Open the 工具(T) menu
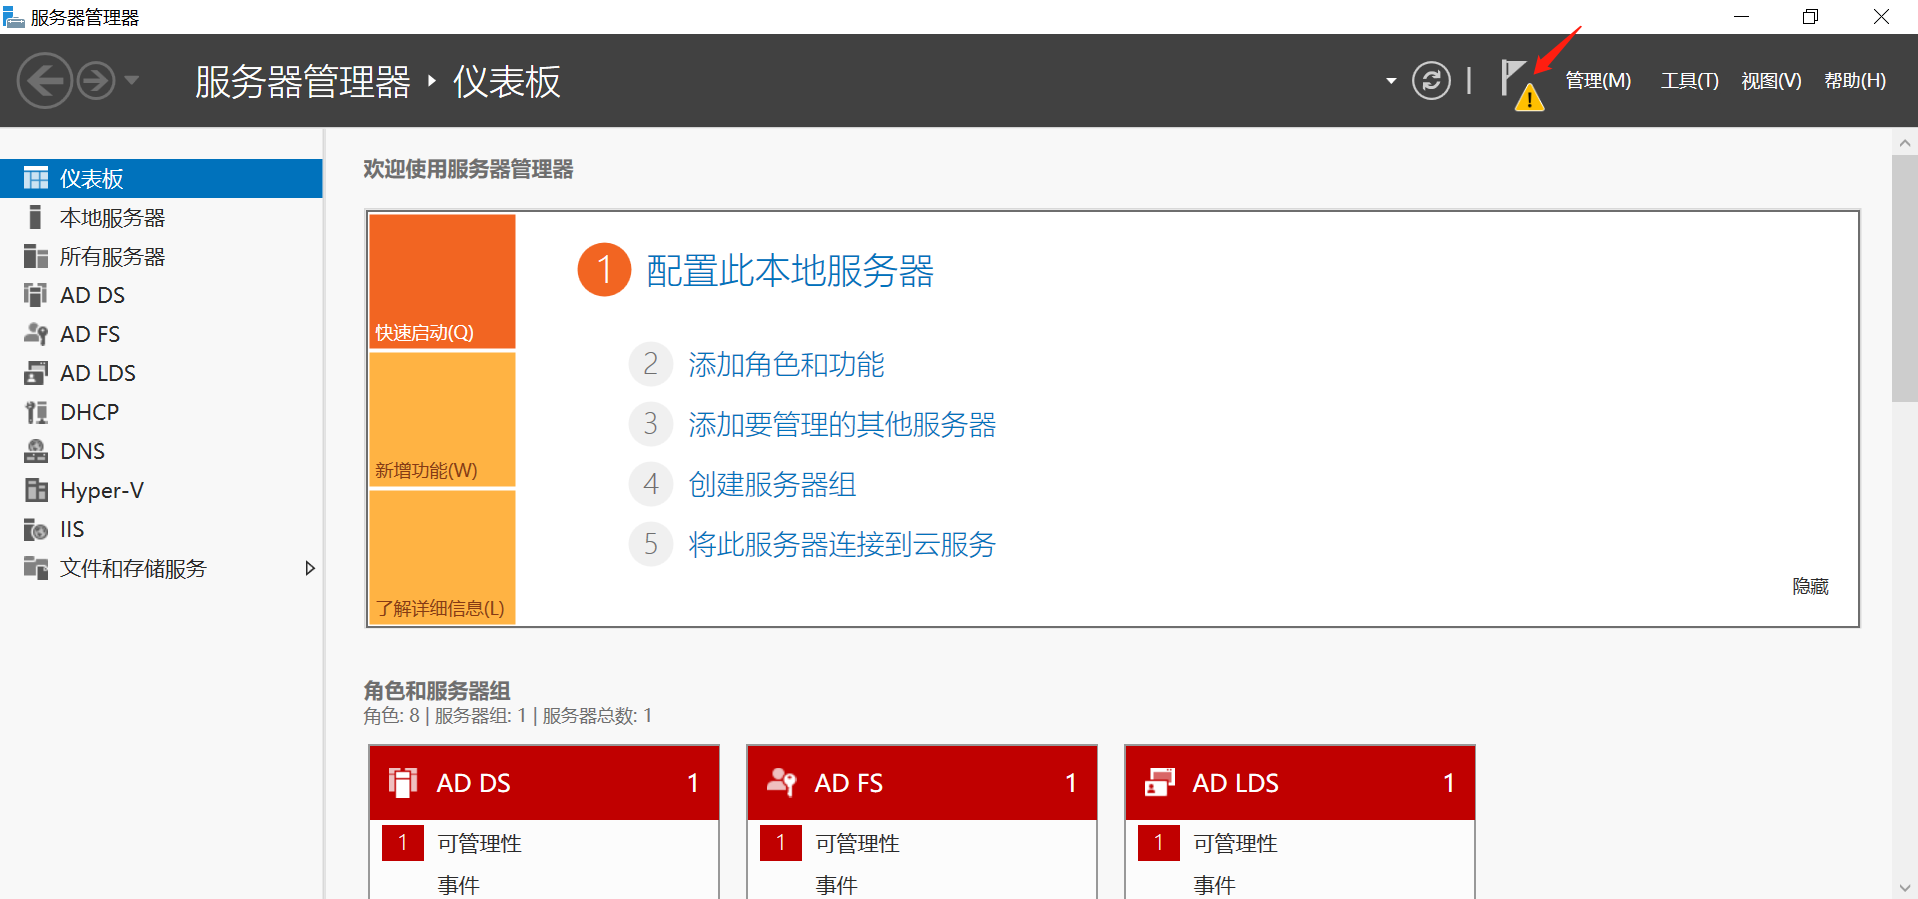This screenshot has height=899, width=1918. pyautogui.click(x=1689, y=81)
